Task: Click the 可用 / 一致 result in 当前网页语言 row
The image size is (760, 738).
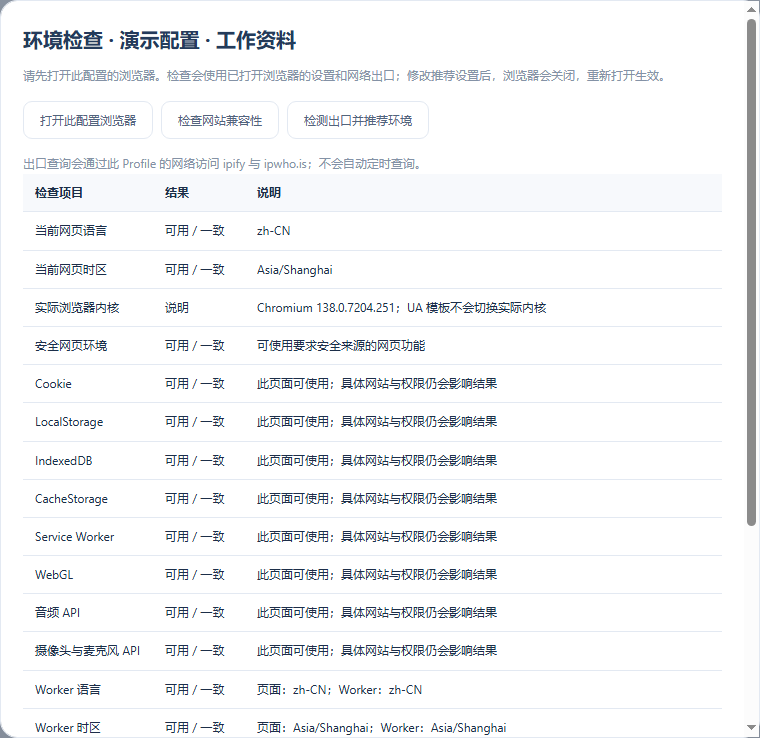Action: tap(195, 231)
